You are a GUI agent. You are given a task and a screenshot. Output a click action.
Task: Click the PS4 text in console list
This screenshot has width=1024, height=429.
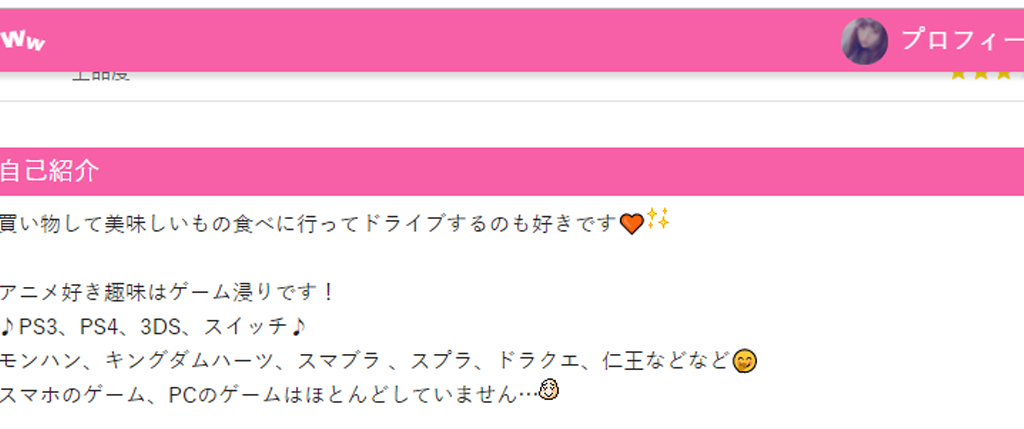[99, 326]
